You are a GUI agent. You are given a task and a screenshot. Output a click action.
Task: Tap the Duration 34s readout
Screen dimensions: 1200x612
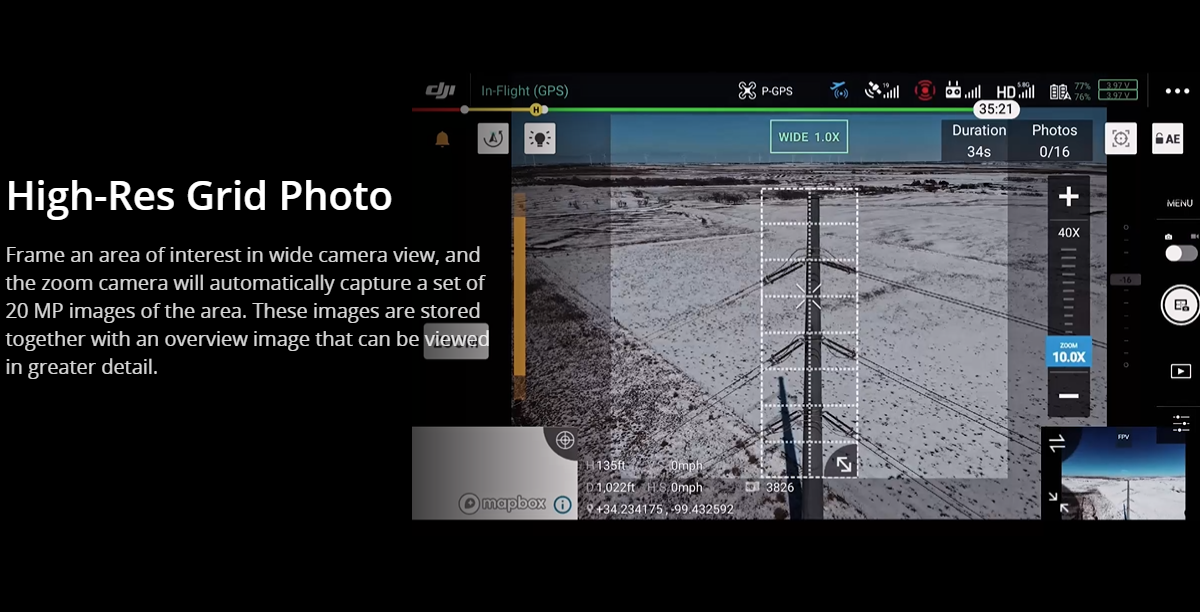(979, 141)
